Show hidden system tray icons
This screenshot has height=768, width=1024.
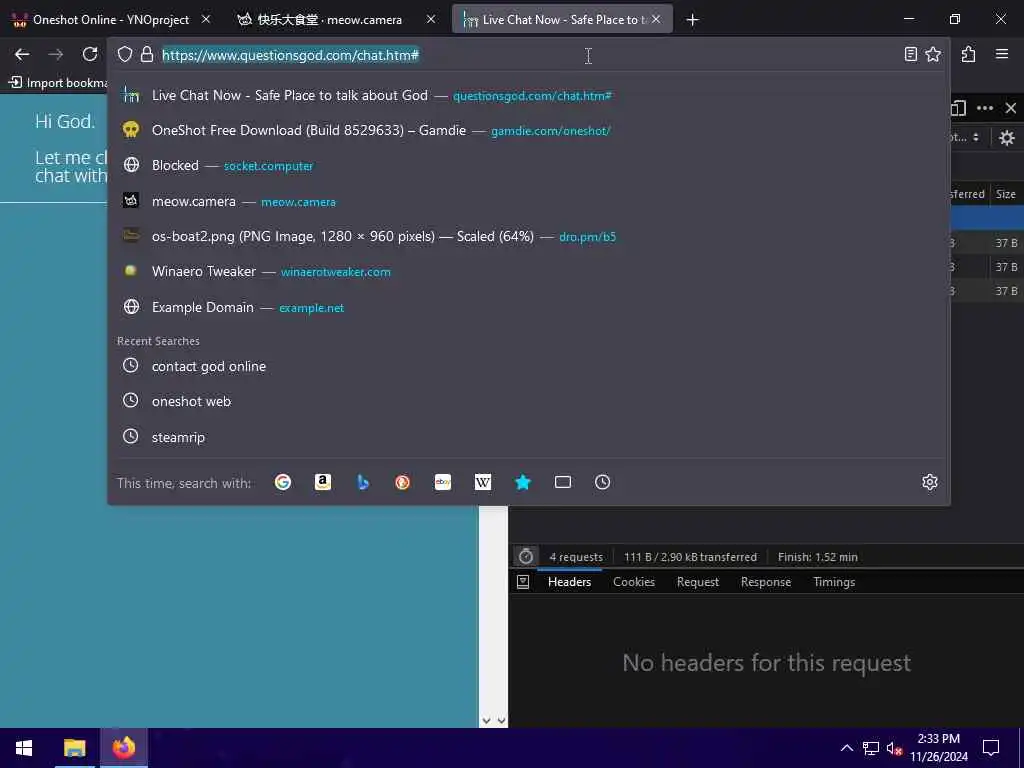(x=846, y=748)
